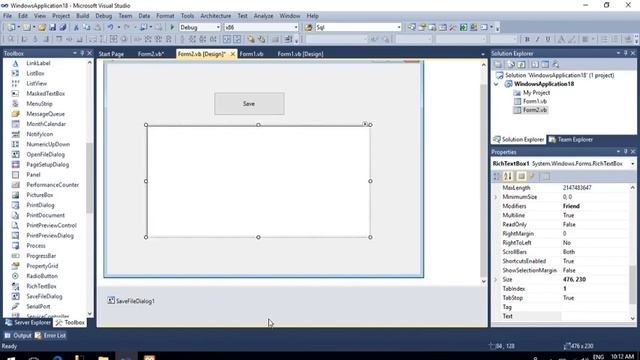This screenshot has width=640, height=360.
Task: Select NumericUpDown in Toolbox
Action: click(x=48, y=144)
